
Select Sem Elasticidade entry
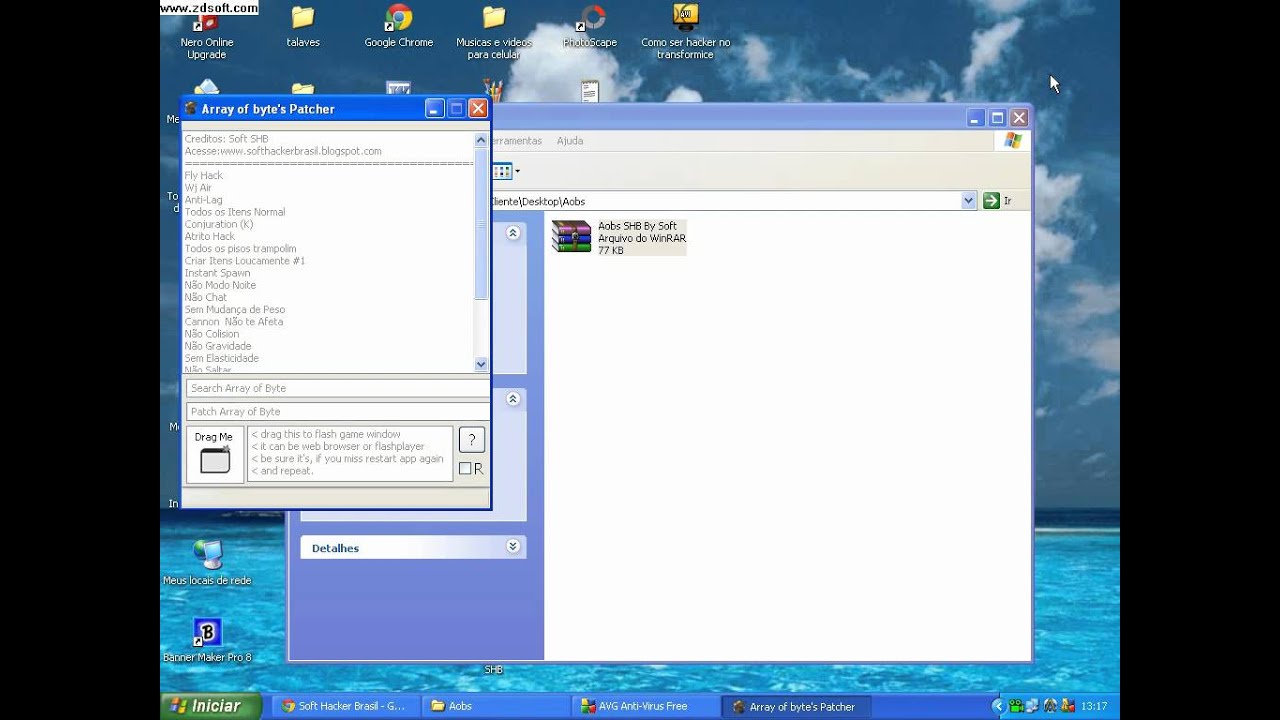coord(222,358)
